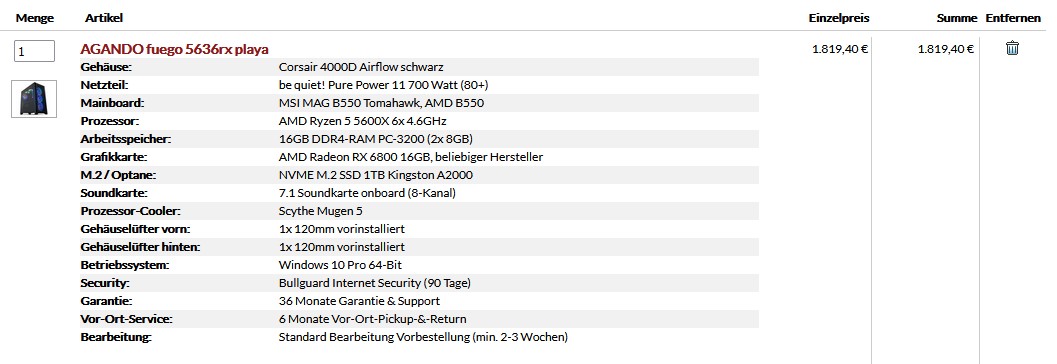
Task: Select the Gehäuse specification row
Action: point(419,67)
